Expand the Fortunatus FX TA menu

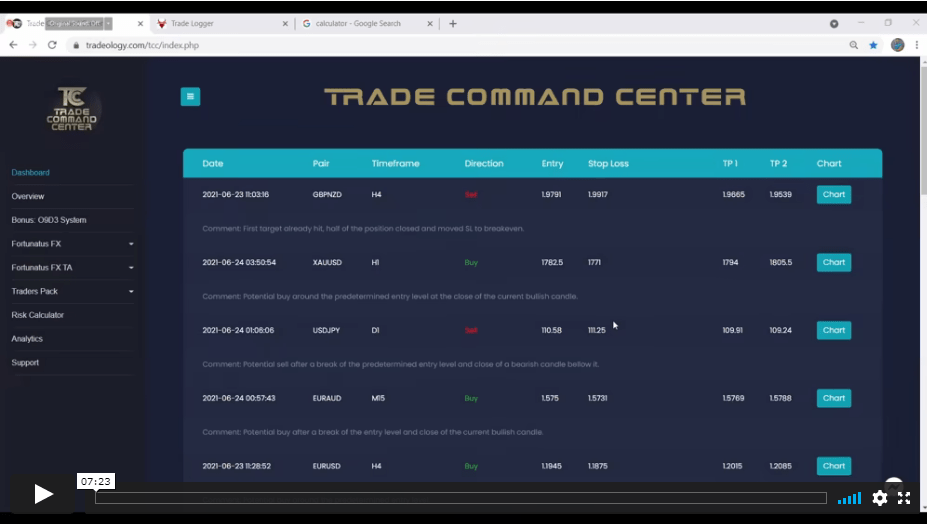click(x=70, y=267)
